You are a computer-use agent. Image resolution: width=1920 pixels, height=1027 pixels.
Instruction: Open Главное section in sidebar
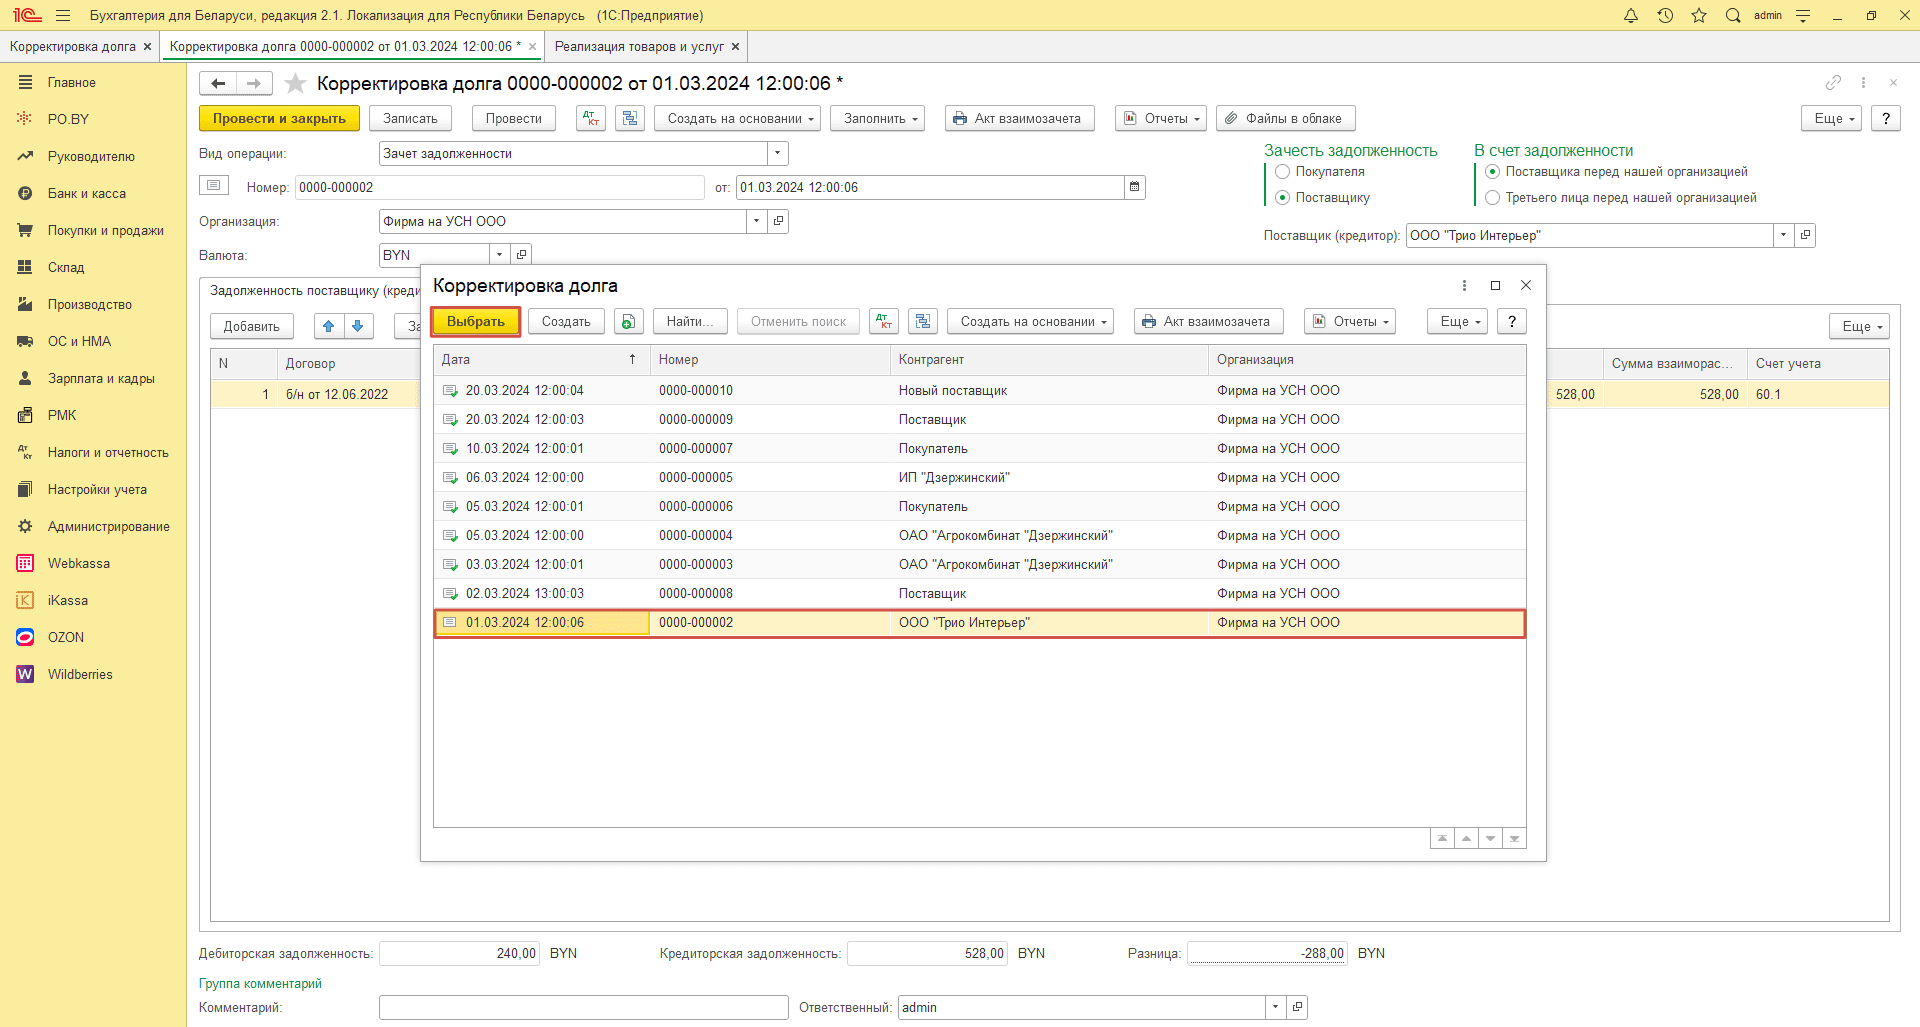[72, 83]
